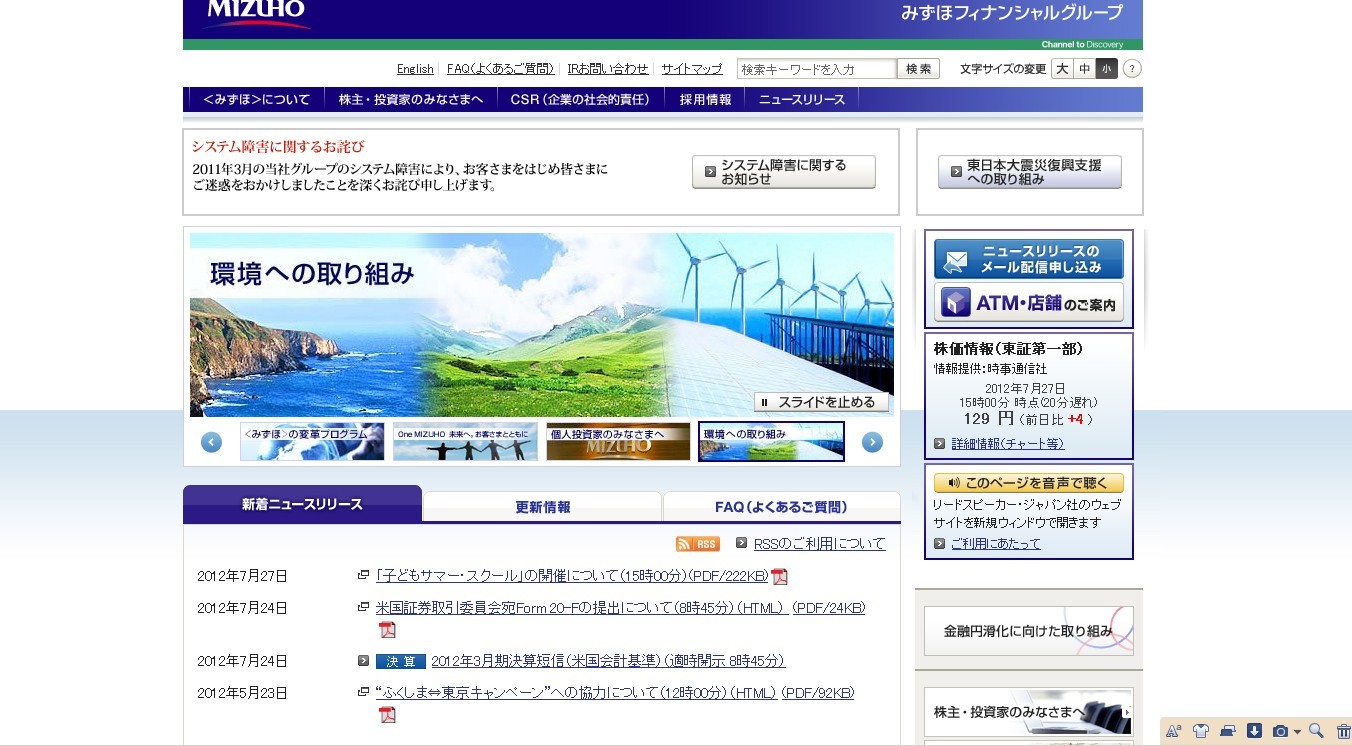The image size is (1352, 746).
Task: Select 個人投資家のみなさまへ slide thumbnail
Action: pyautogui.click(x=618, y=441)
